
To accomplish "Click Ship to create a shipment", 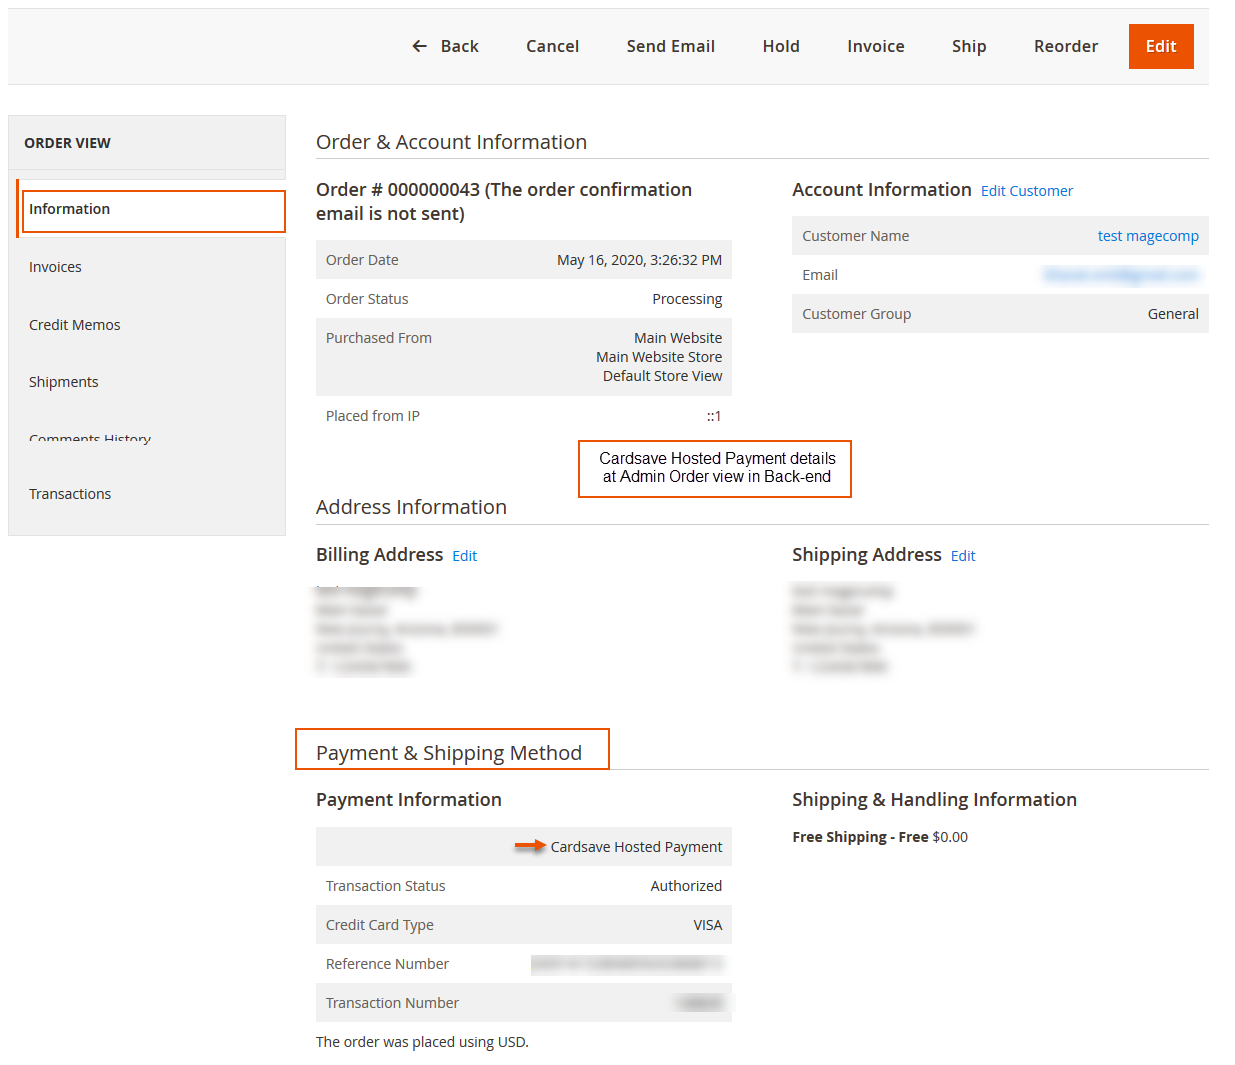I will click(968, 46).
